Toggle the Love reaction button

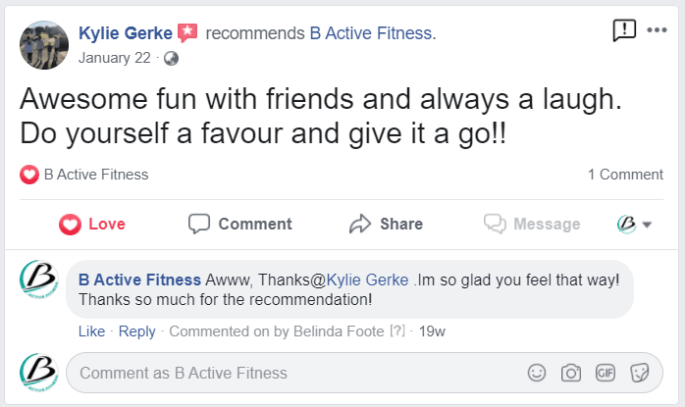[x=92, y=224]
